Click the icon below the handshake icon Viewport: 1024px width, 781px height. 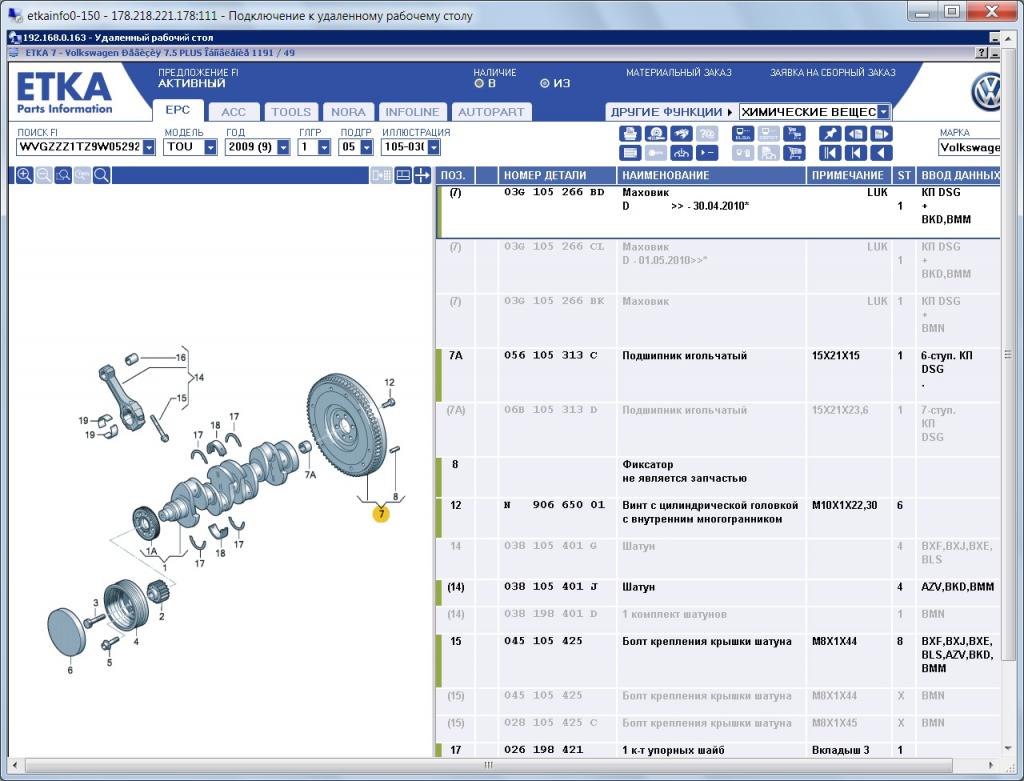click(x=681, y=153)
